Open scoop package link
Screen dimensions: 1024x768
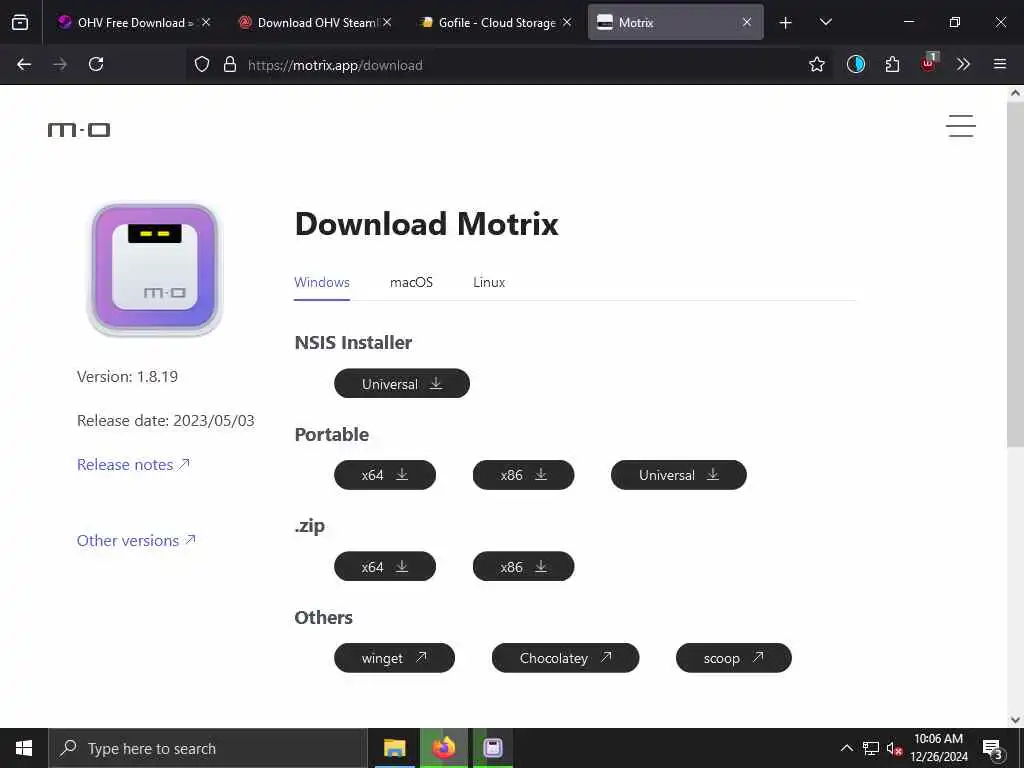733,658
